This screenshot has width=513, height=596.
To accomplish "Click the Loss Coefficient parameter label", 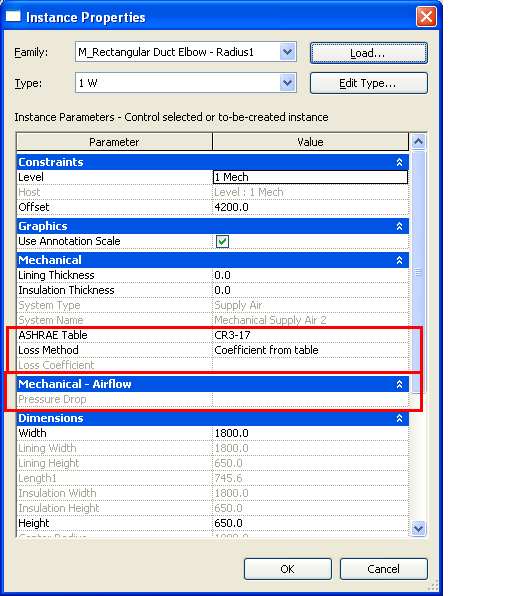I will click(56, 365).
